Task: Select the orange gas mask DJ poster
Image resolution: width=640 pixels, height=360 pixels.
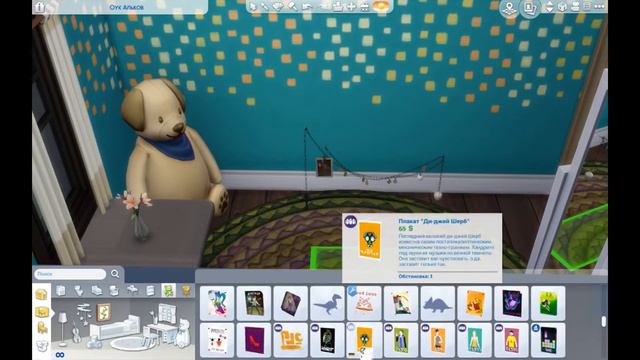Action: coord(364,340)
